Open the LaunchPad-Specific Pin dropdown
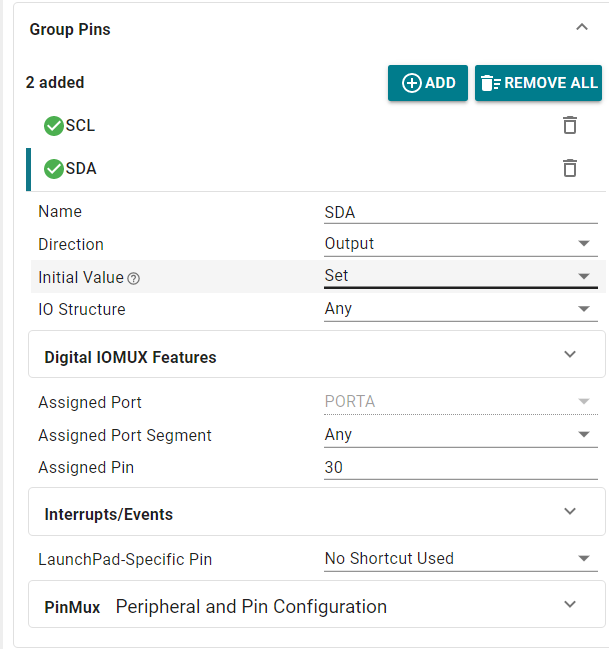The width and height of the screenshot is (609, 649). (461, 559)
